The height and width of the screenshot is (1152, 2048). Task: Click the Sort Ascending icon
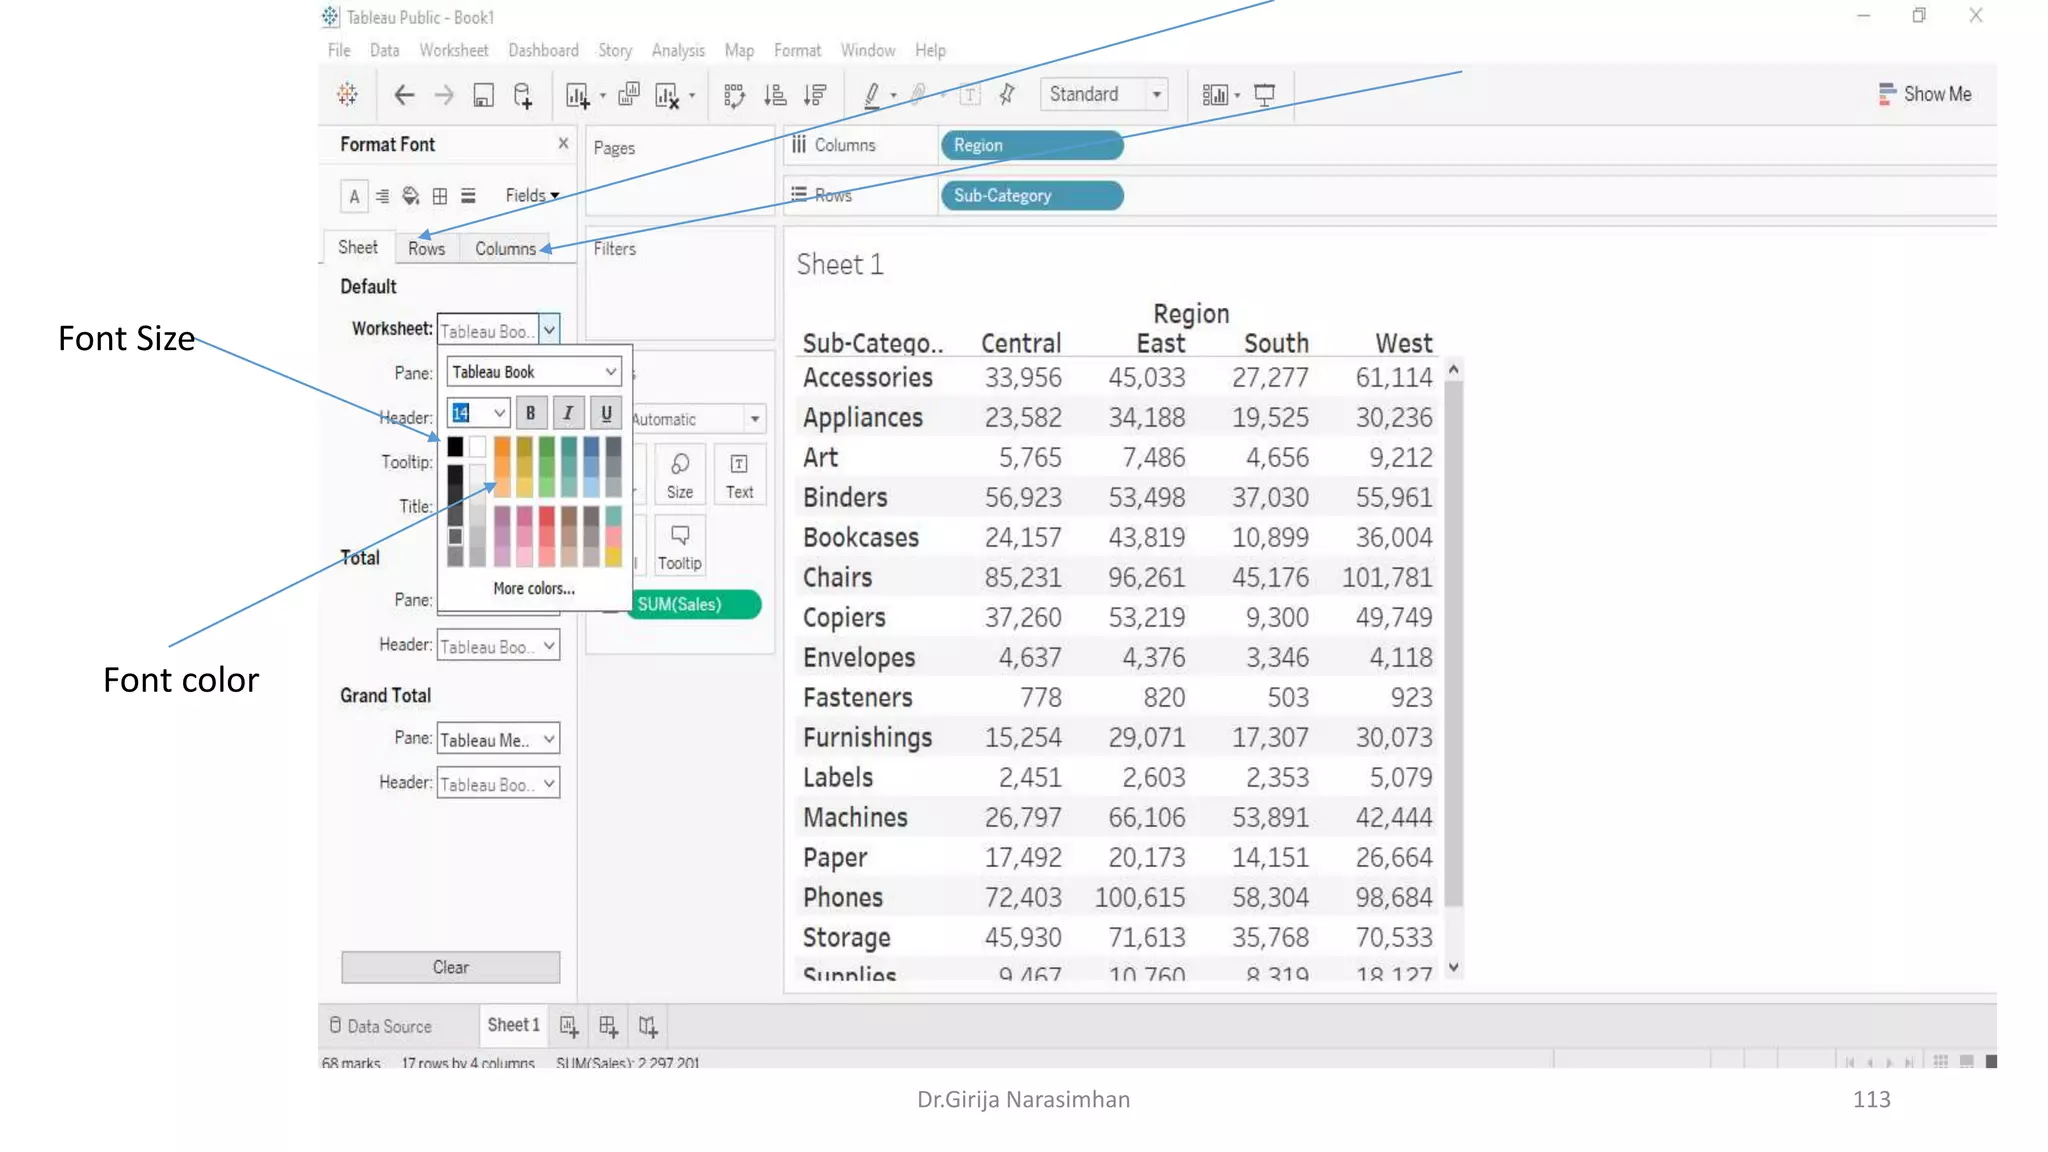click(x=775, y=95)
